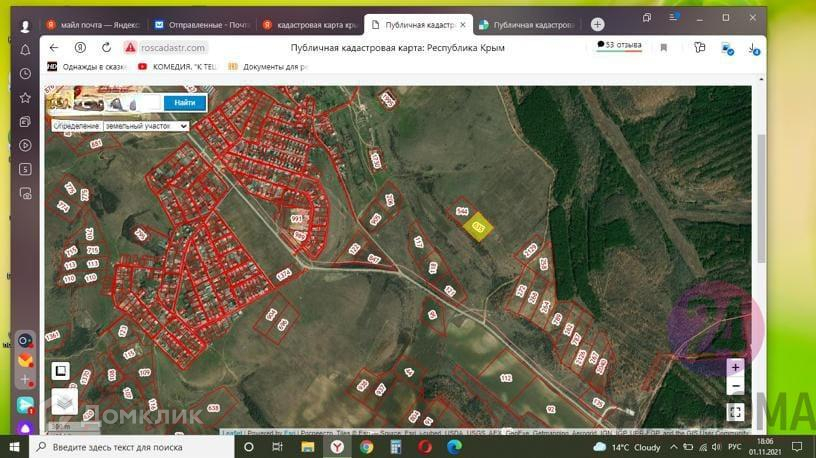
Task: Open the messenger icon in sidebar
Action: click(25, 404)
